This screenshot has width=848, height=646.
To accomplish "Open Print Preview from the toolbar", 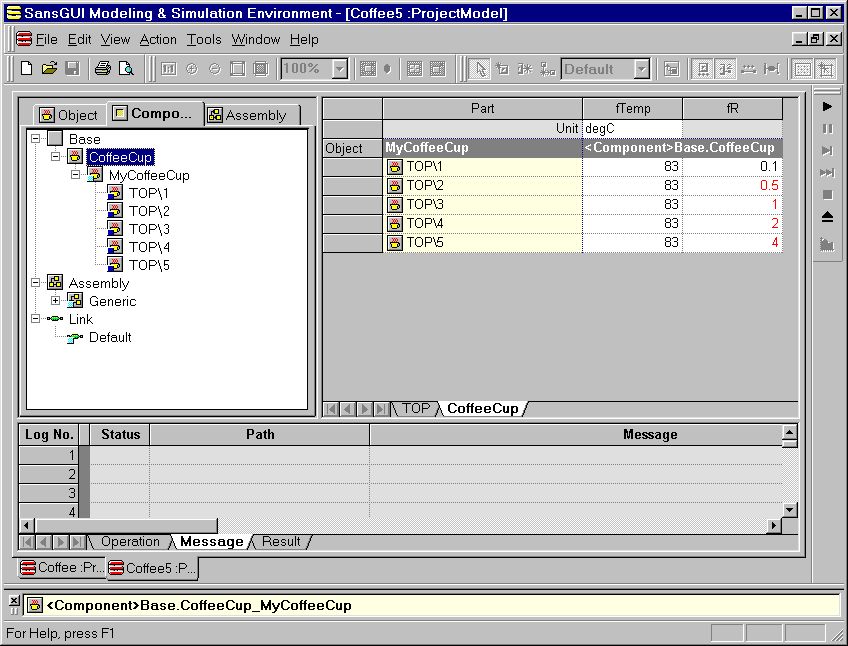I will [x=126, y=69].
